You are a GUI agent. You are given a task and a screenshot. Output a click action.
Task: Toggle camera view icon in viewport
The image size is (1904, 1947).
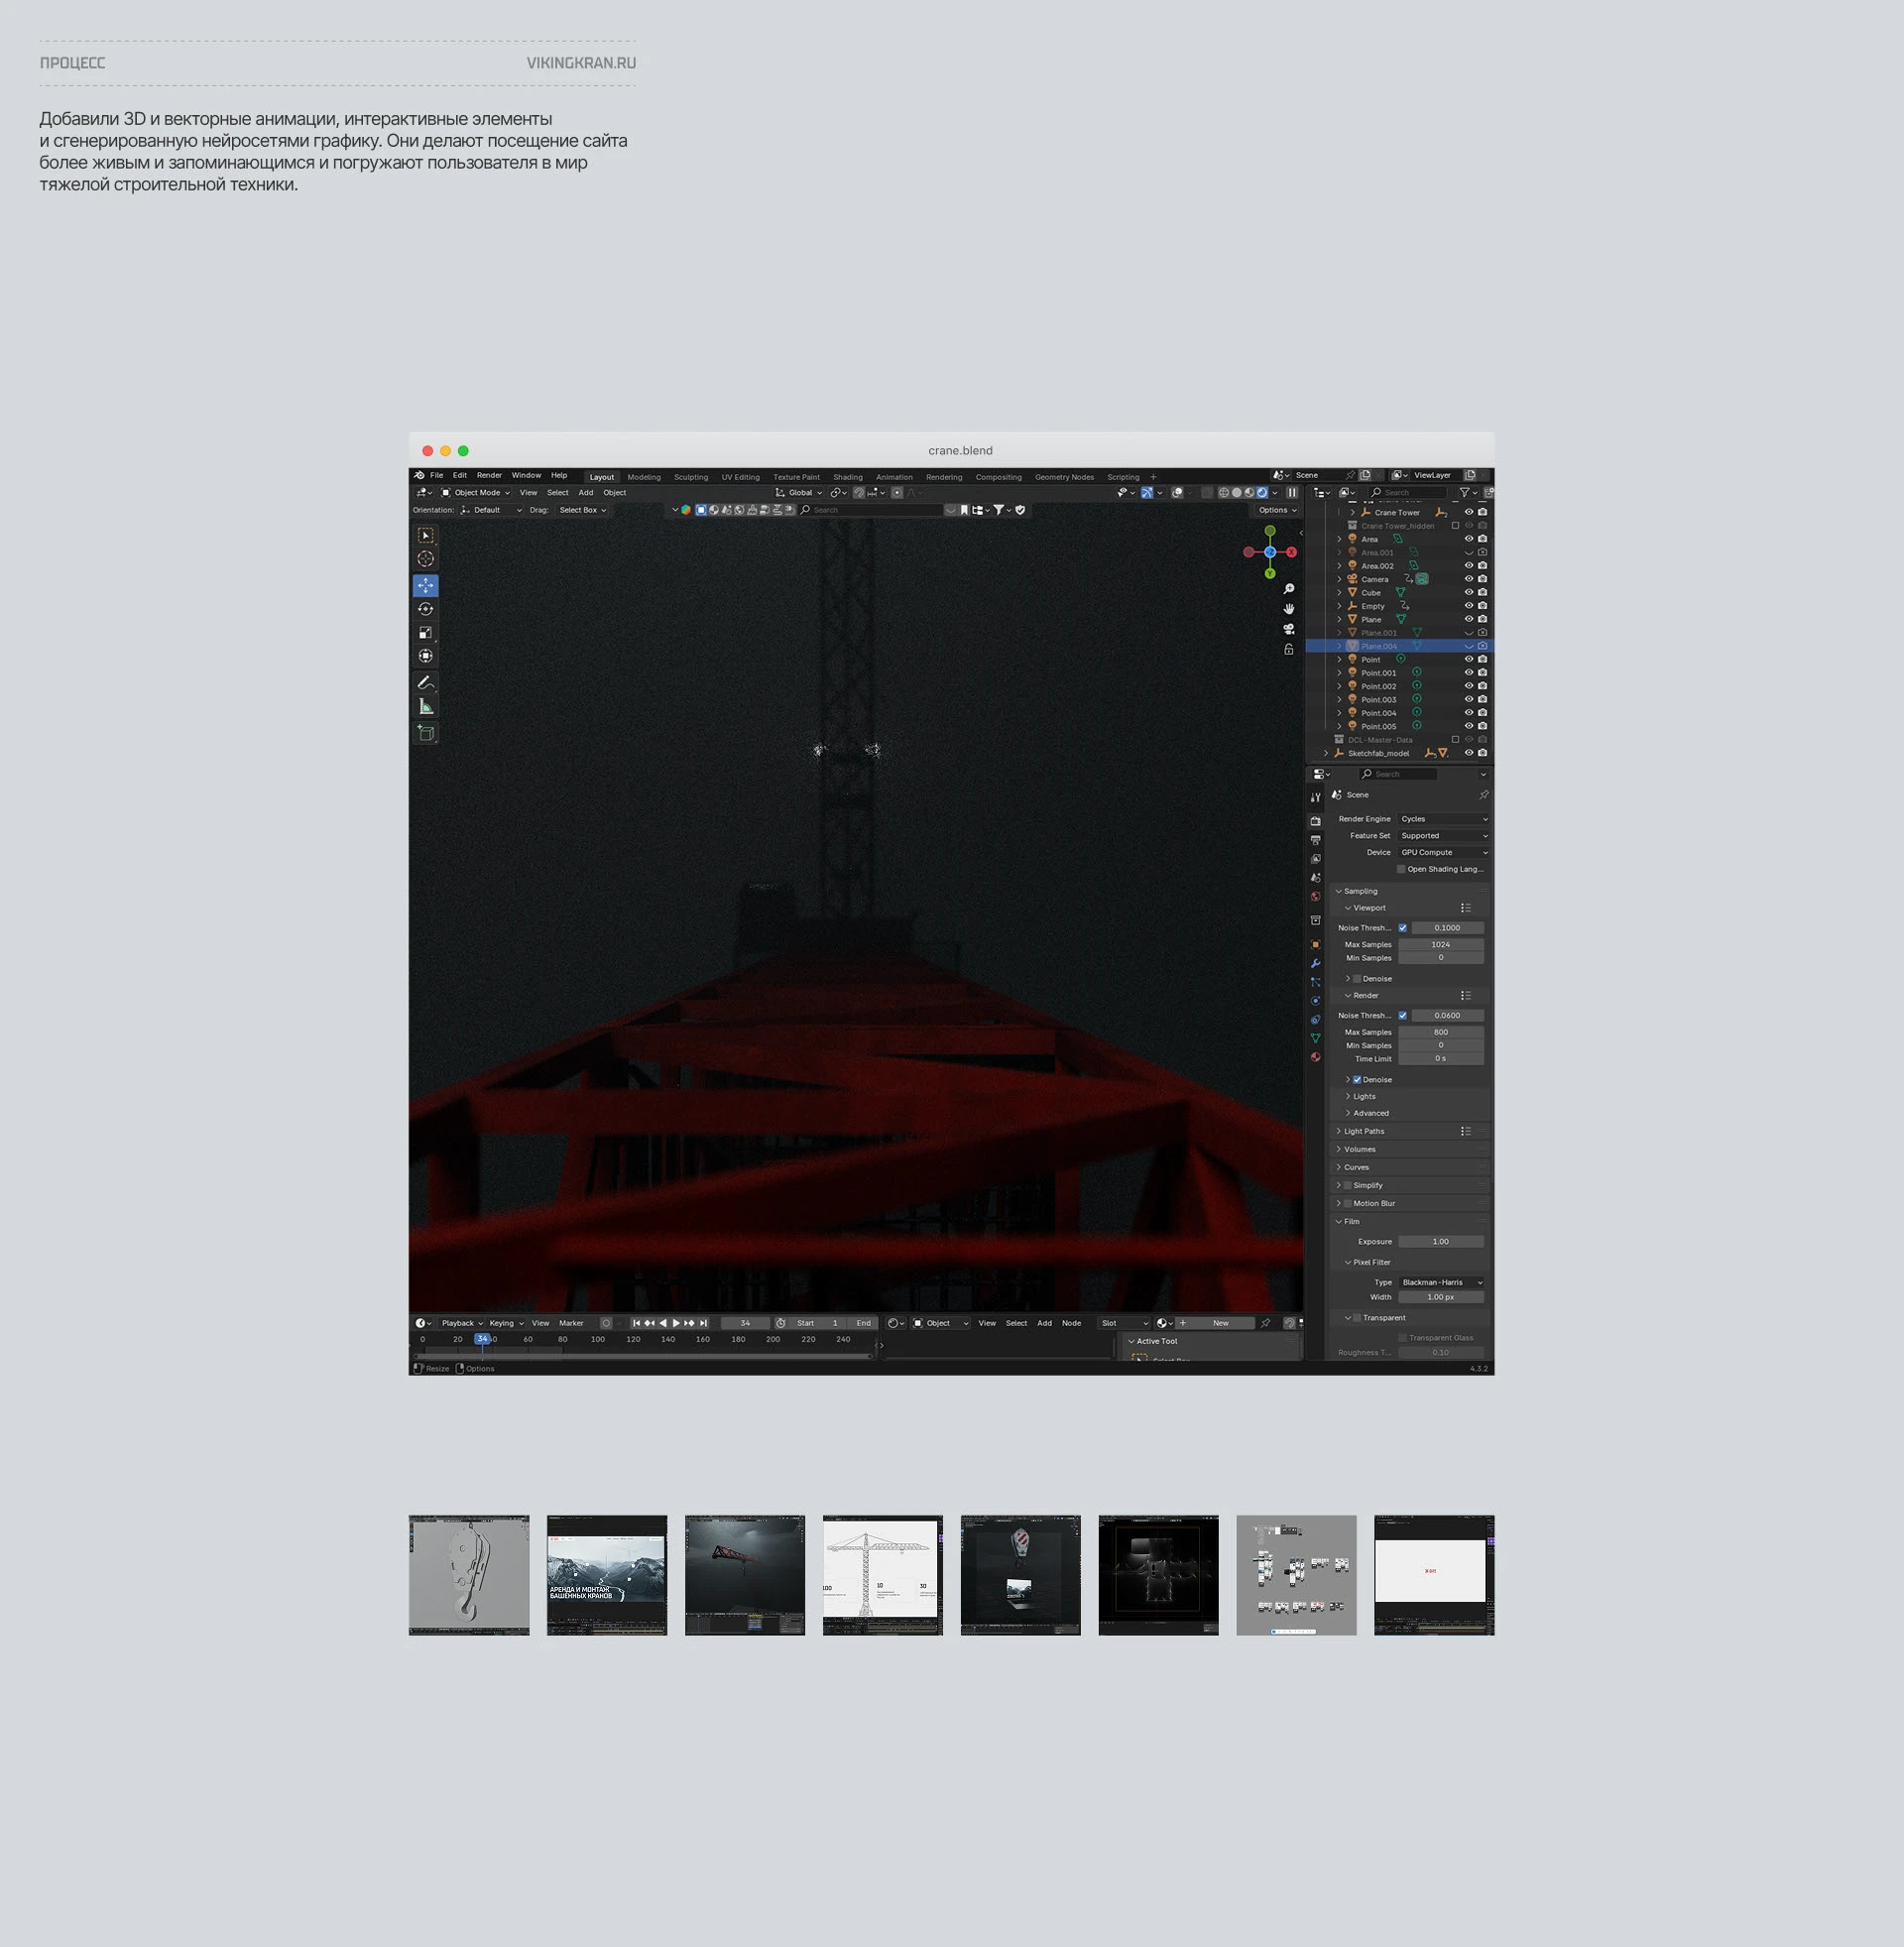[1289, 629]
